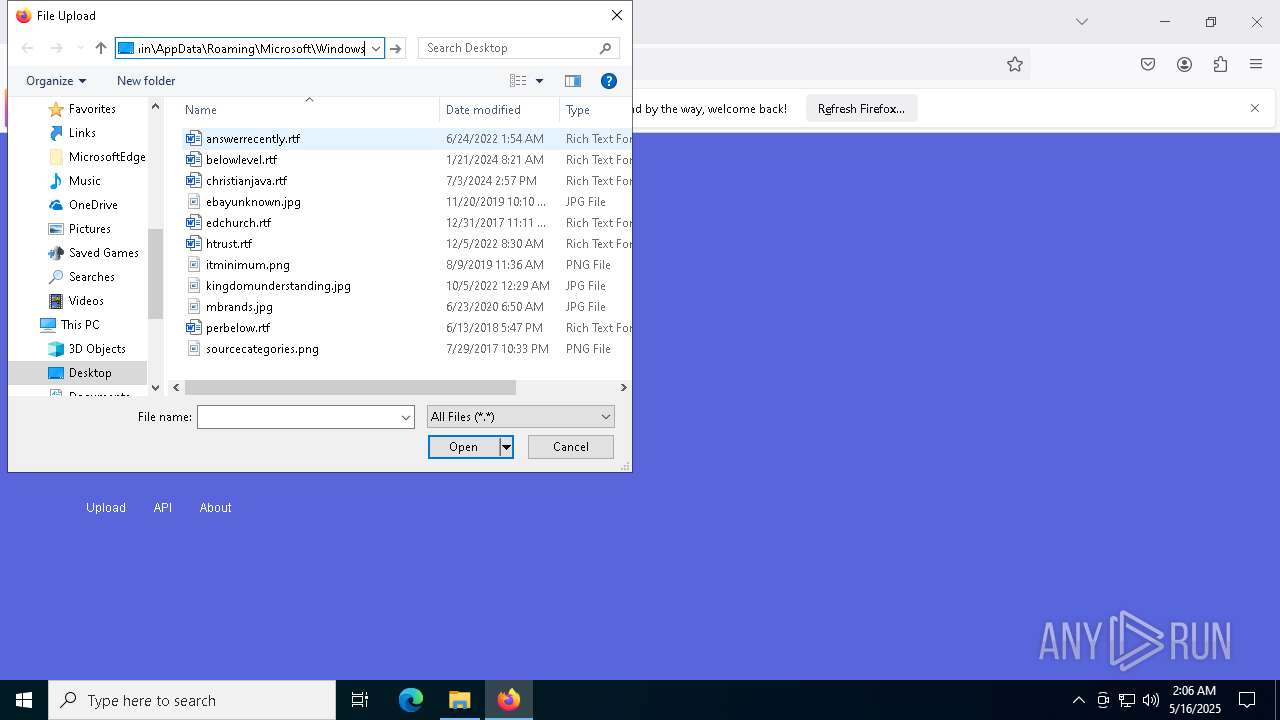Select itminimum.png file
The height and width of the screenshot is (720, 1280).
pyautogui.click(x=247, y=265)
